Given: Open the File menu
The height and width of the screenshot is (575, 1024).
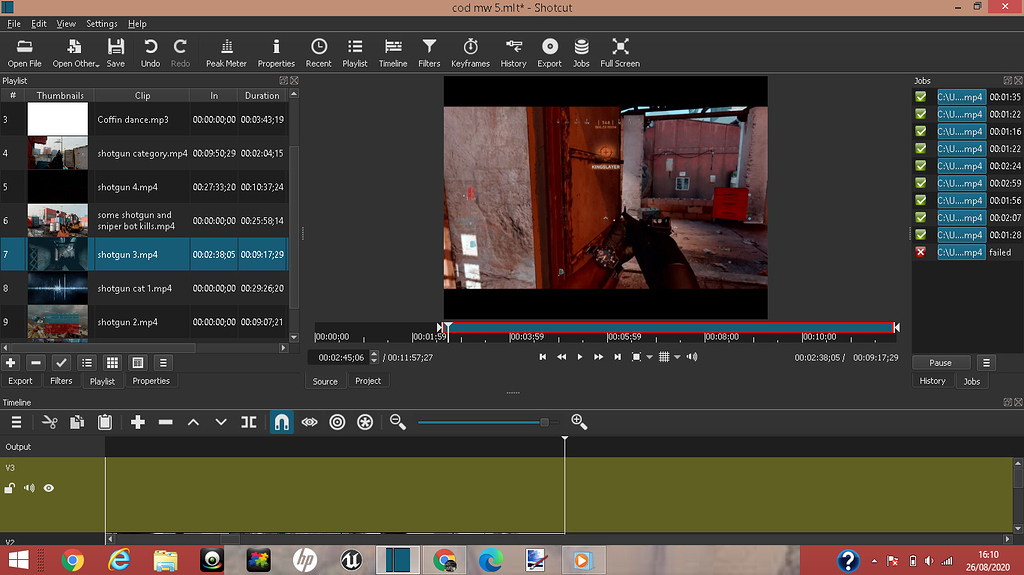Looking at the screenshot, I should [x=14, y=24].
